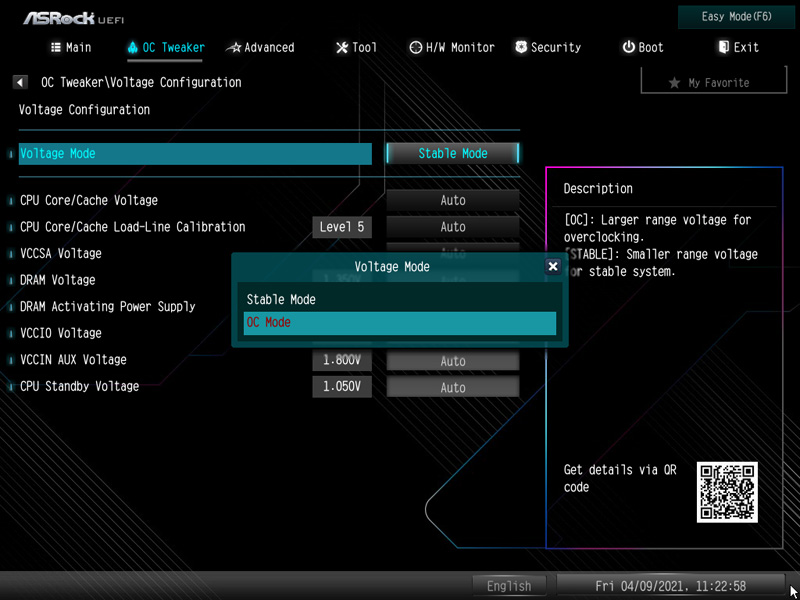Select the Boot tab
This screenshot has height=600, width=800.
pyautogui.click(x=642, y=47)
